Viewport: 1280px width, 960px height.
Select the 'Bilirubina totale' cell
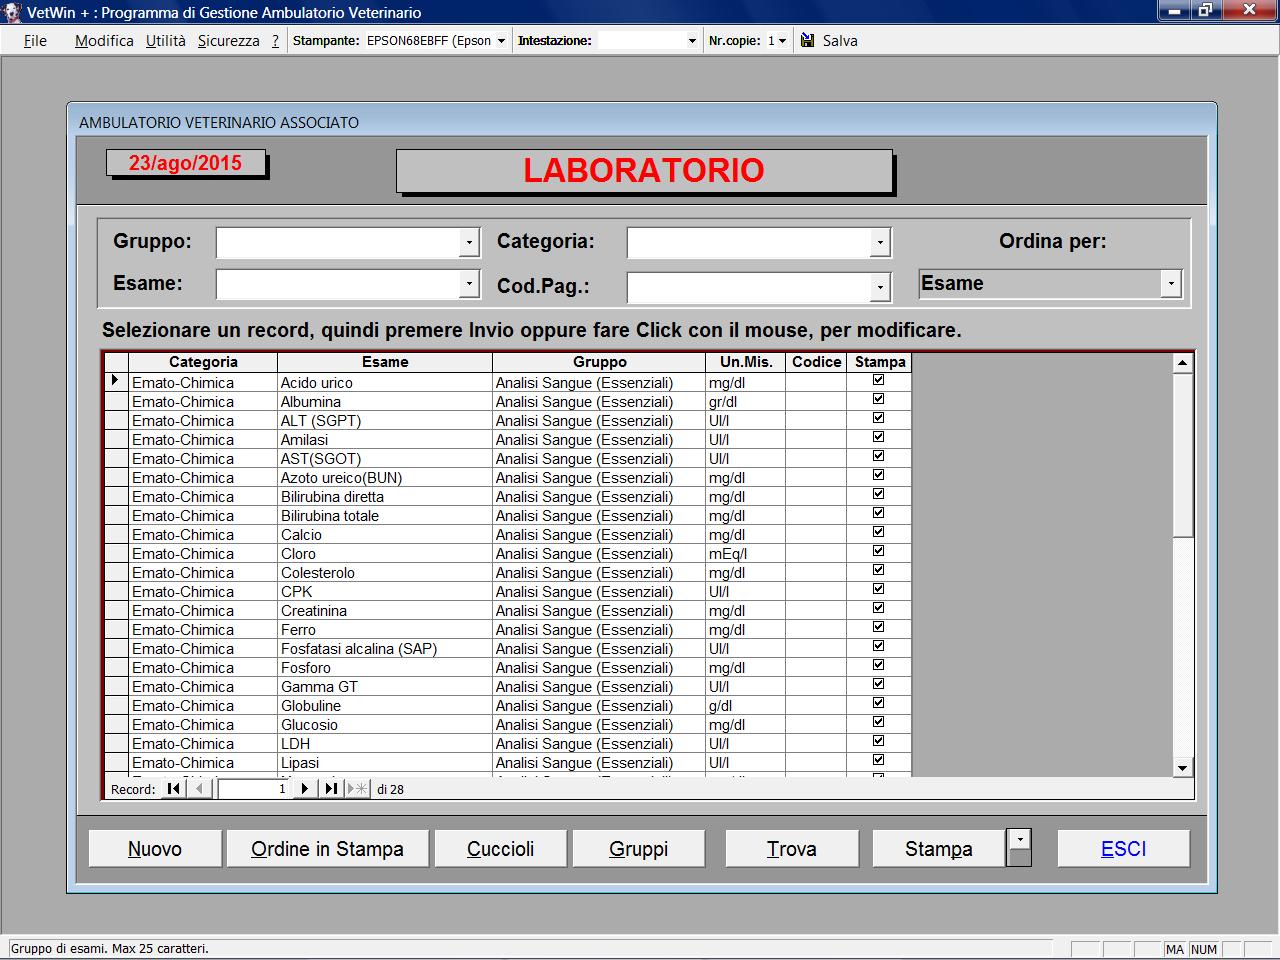(385, 516)
